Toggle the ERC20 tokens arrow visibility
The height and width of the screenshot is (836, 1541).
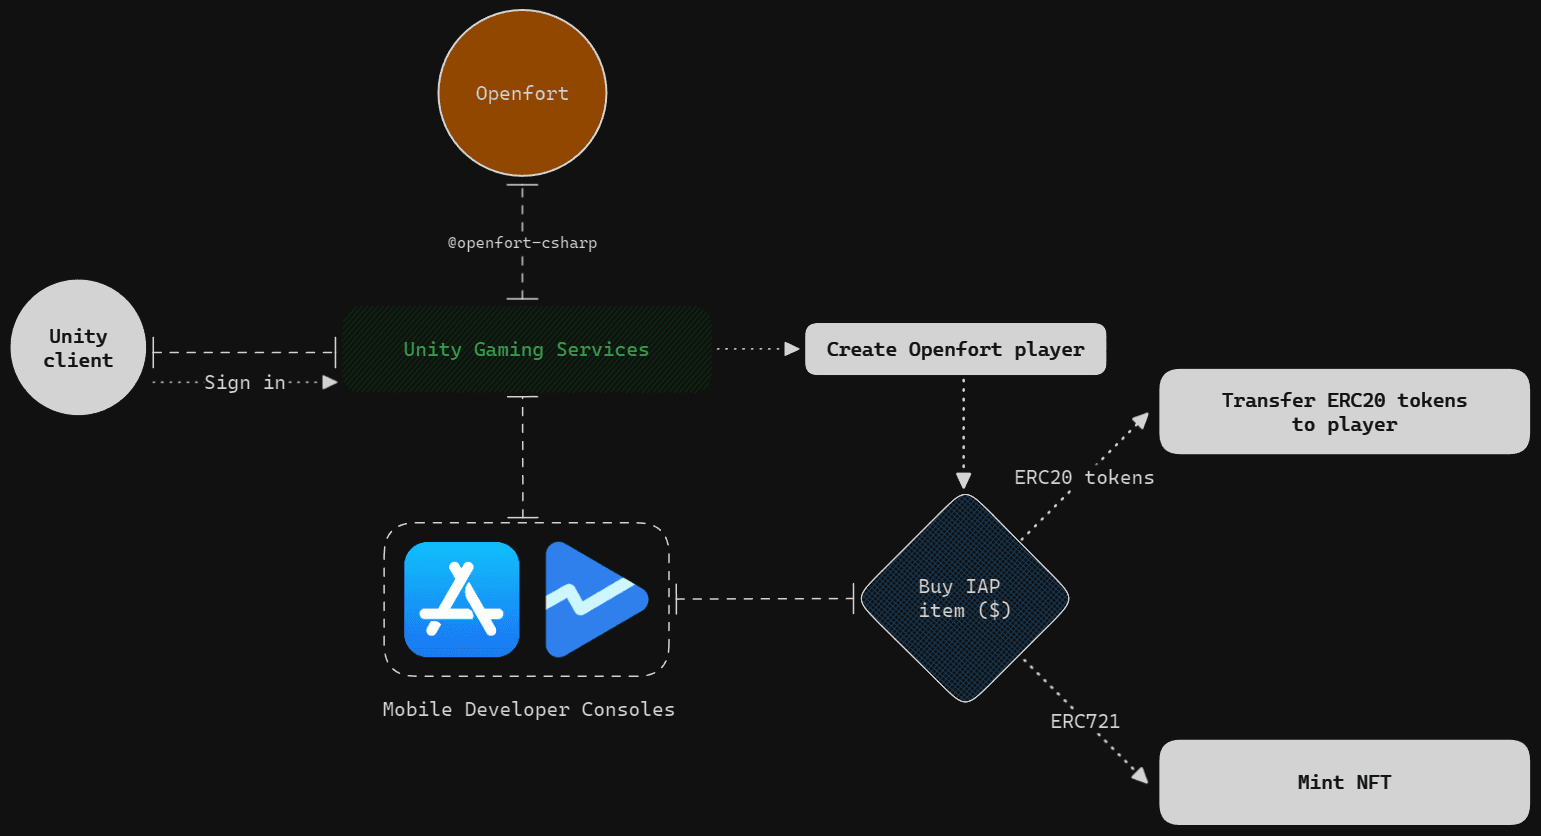(1084, 477)
